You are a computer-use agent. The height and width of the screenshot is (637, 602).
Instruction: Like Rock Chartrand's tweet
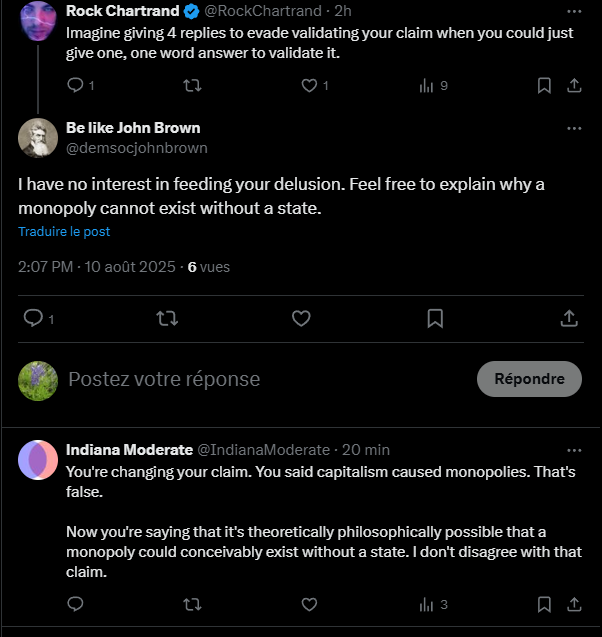tap(309, 85)
